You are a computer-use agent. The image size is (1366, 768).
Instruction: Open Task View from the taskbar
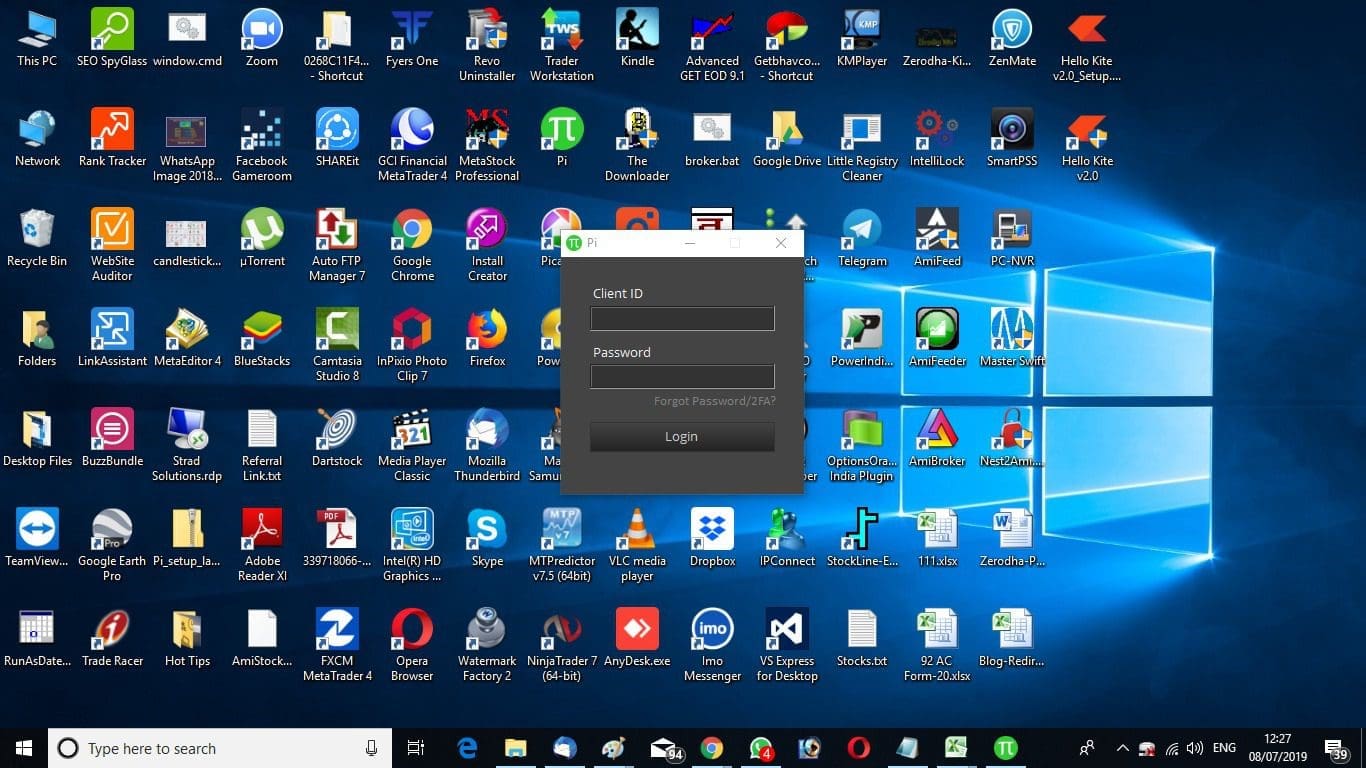[416, 748]
